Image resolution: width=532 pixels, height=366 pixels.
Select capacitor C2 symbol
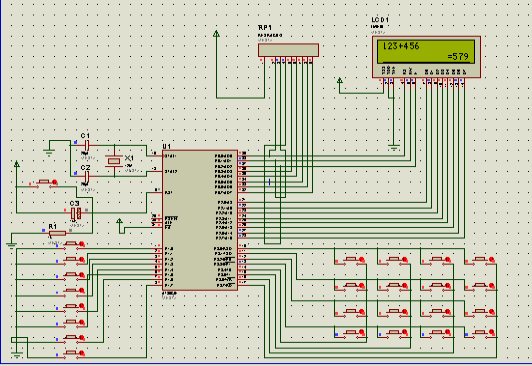point(87,177)
